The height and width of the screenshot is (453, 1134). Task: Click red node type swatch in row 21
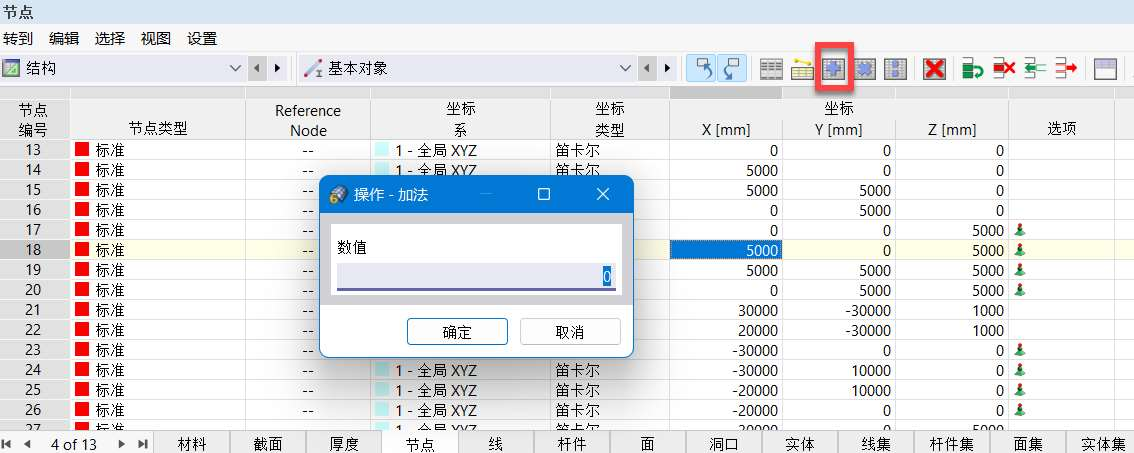click(82, 310)
